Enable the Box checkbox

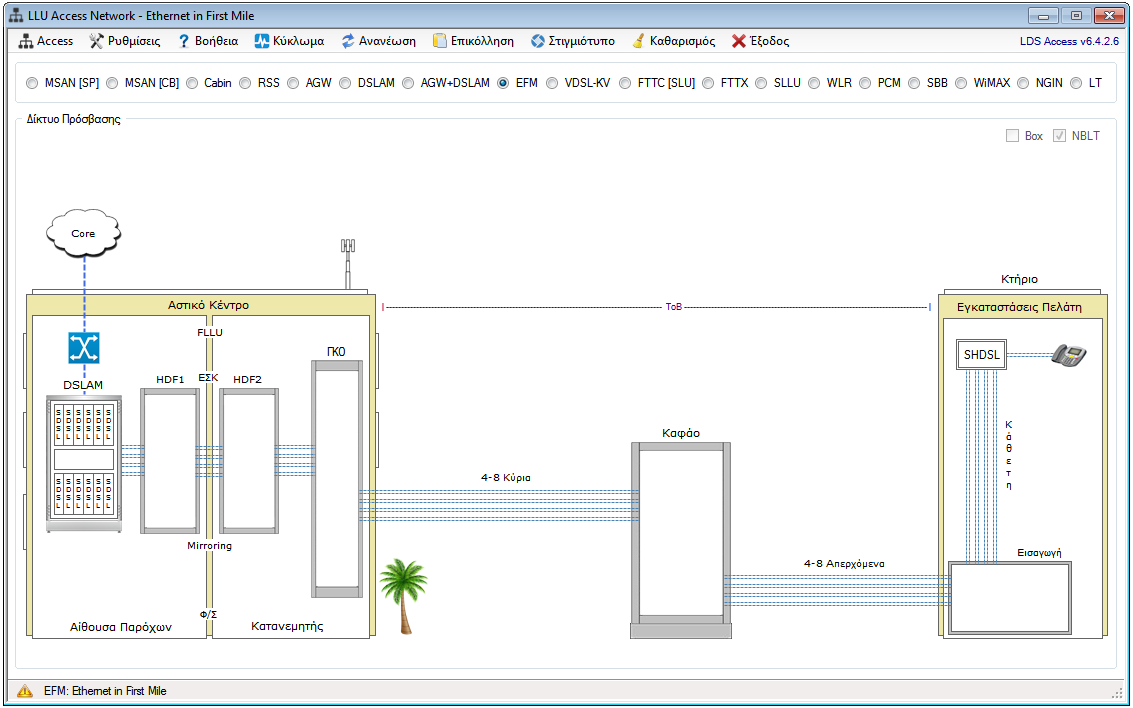tap(1012, 136)
